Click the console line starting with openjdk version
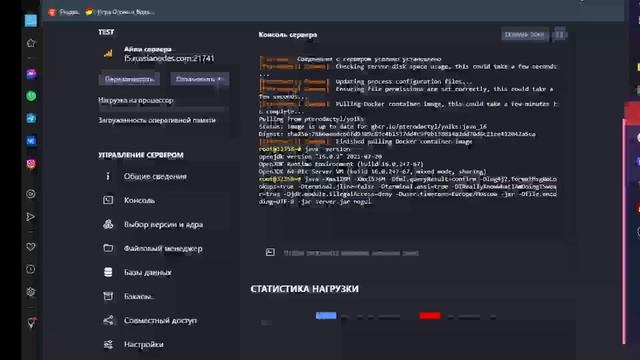 click(x=320, y=157)
